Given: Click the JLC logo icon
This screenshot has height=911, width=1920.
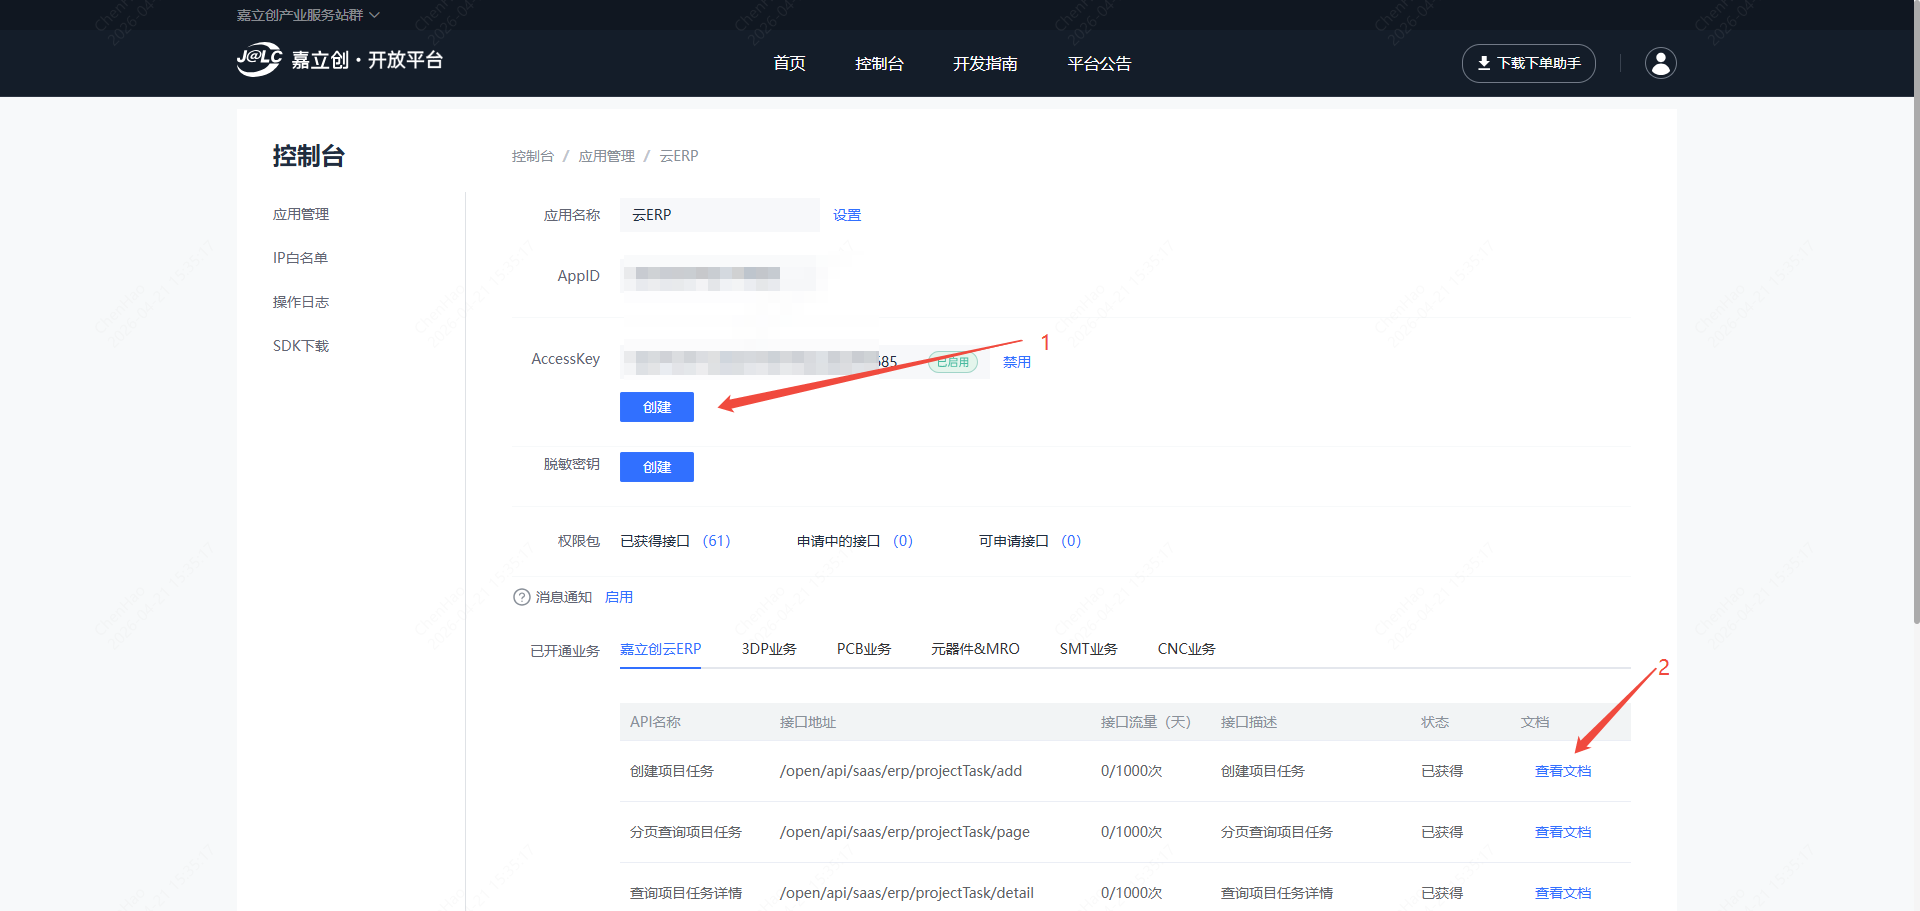Looking at the screenshot, I should pos(259,60).
